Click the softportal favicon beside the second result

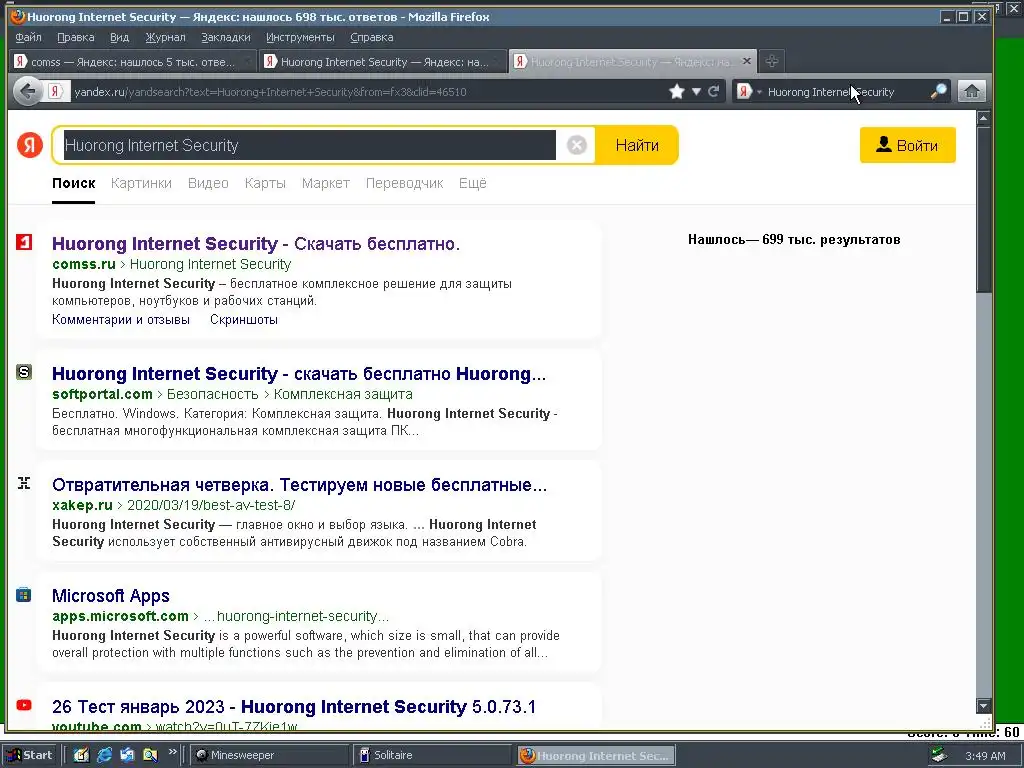click(x=24, y=372)
